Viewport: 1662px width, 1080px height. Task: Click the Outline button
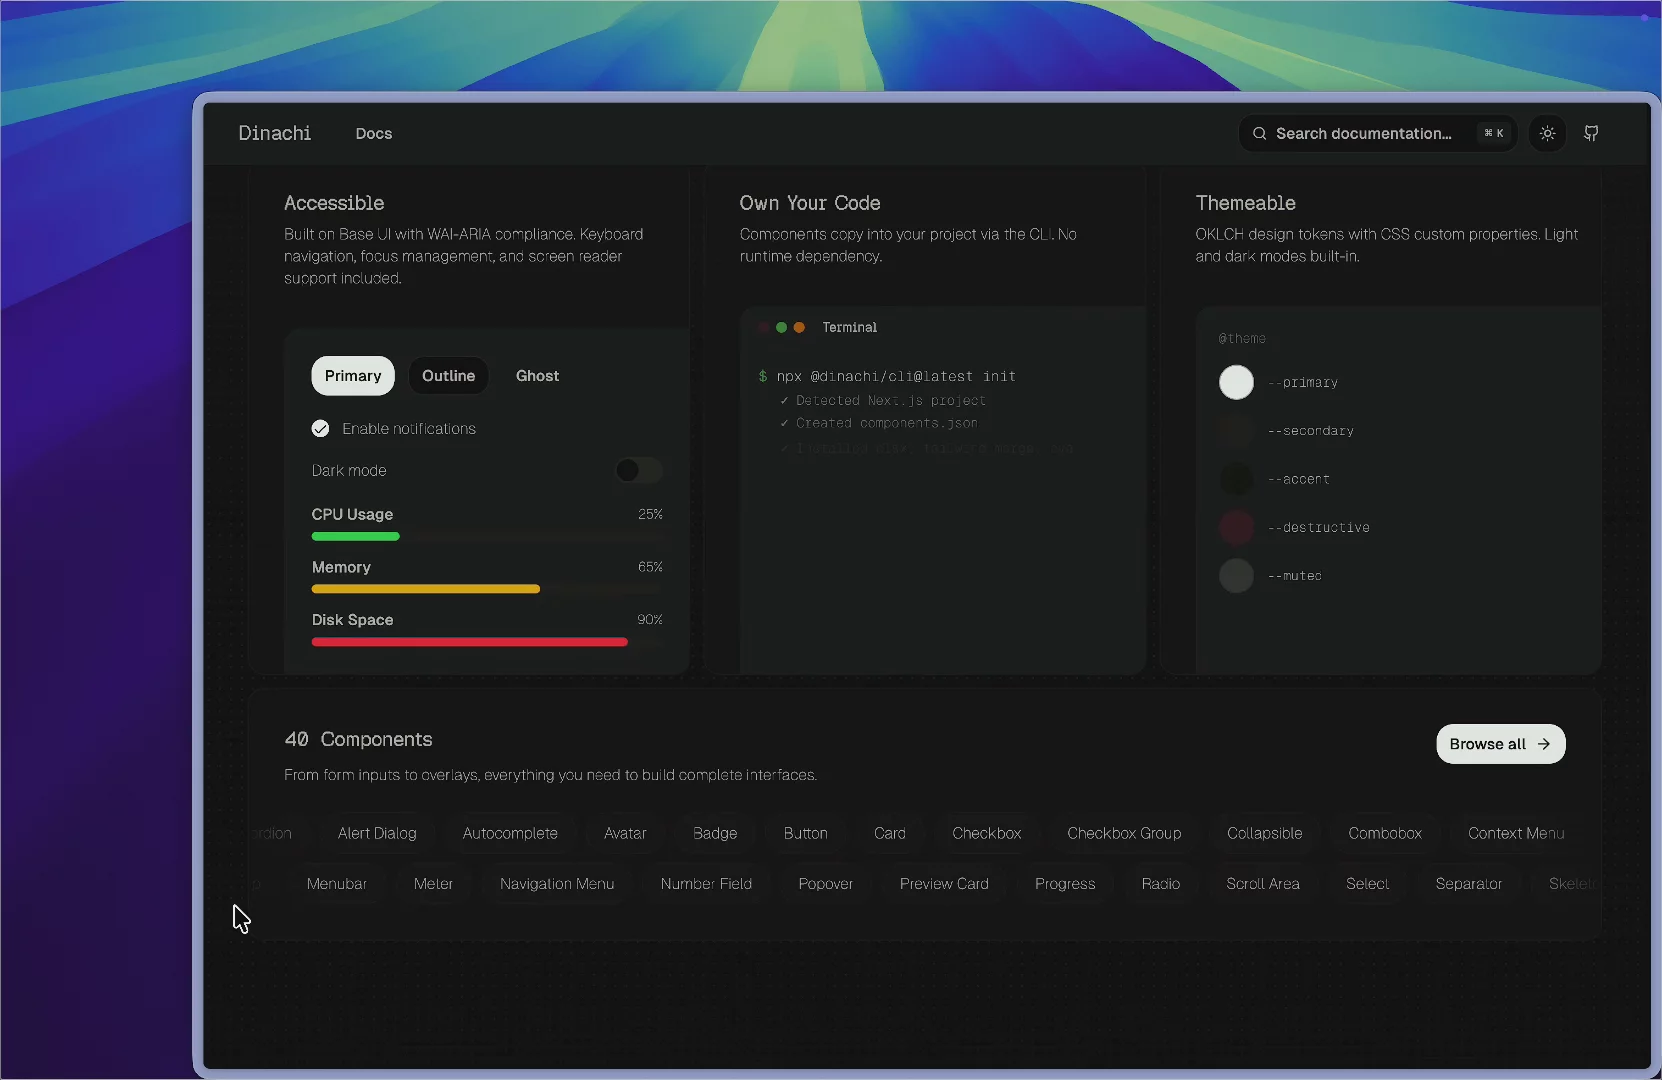pyautogui.click(x=449, y=376)
